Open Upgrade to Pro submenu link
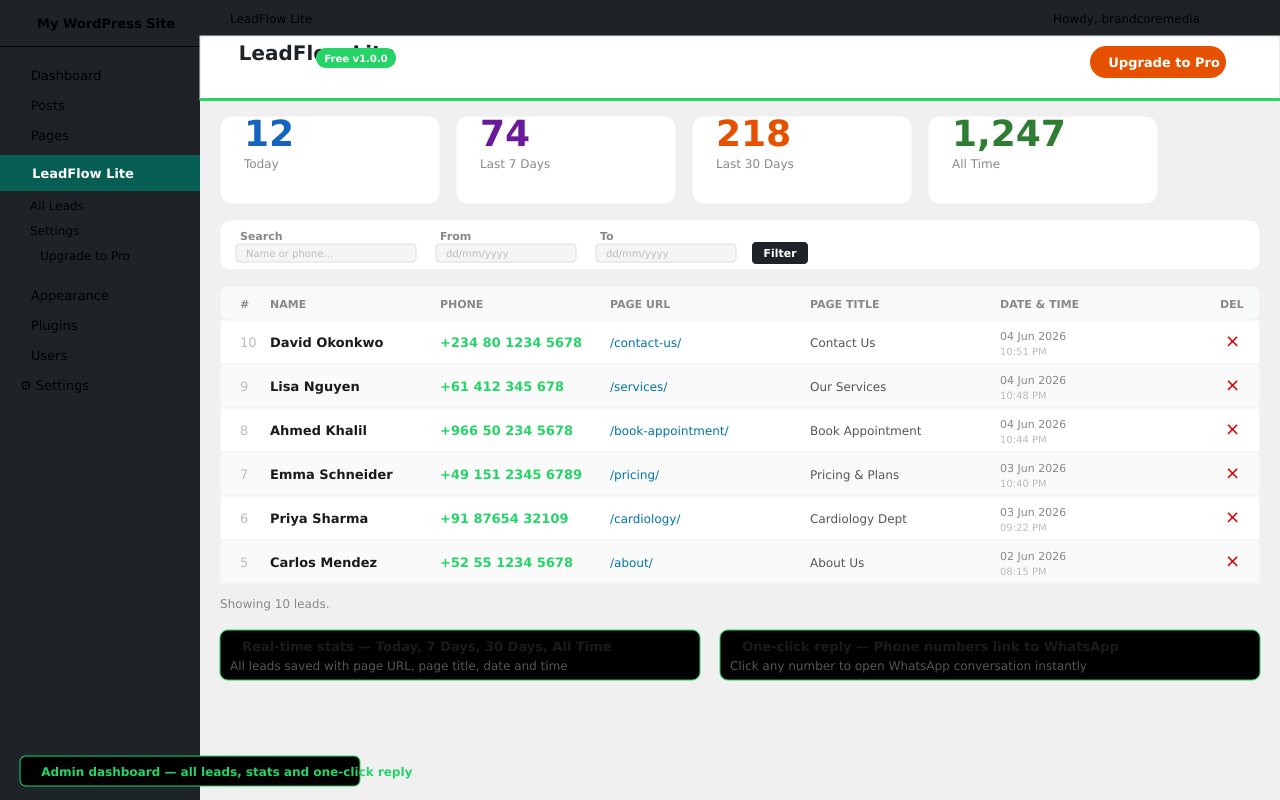The height and width of the screenshot is (800, 1280). click(85, 256)
